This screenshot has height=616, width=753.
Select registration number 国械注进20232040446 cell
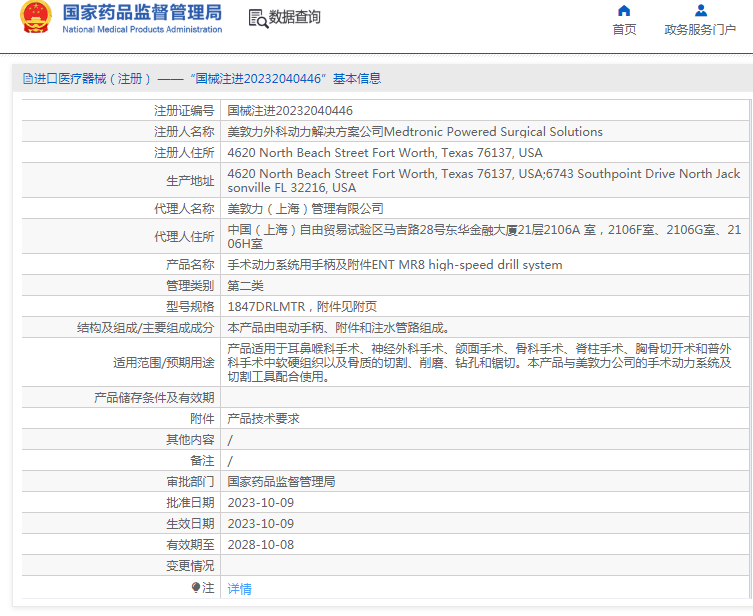click(290, 111)
